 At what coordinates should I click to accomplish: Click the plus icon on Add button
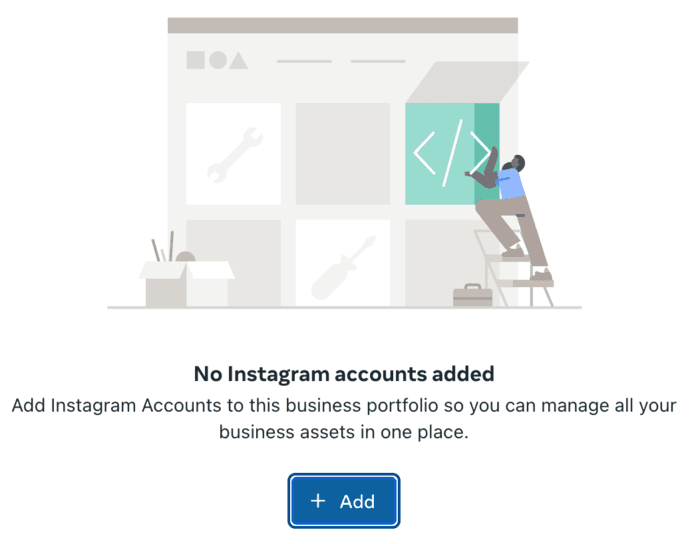coord(318,501)
